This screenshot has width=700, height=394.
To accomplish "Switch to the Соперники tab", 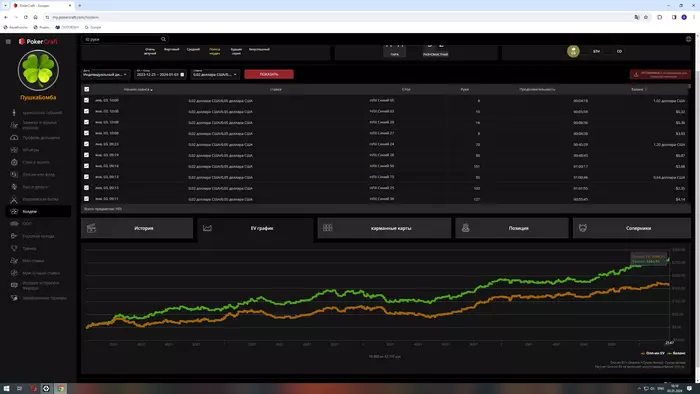I will tap(632, 228).
